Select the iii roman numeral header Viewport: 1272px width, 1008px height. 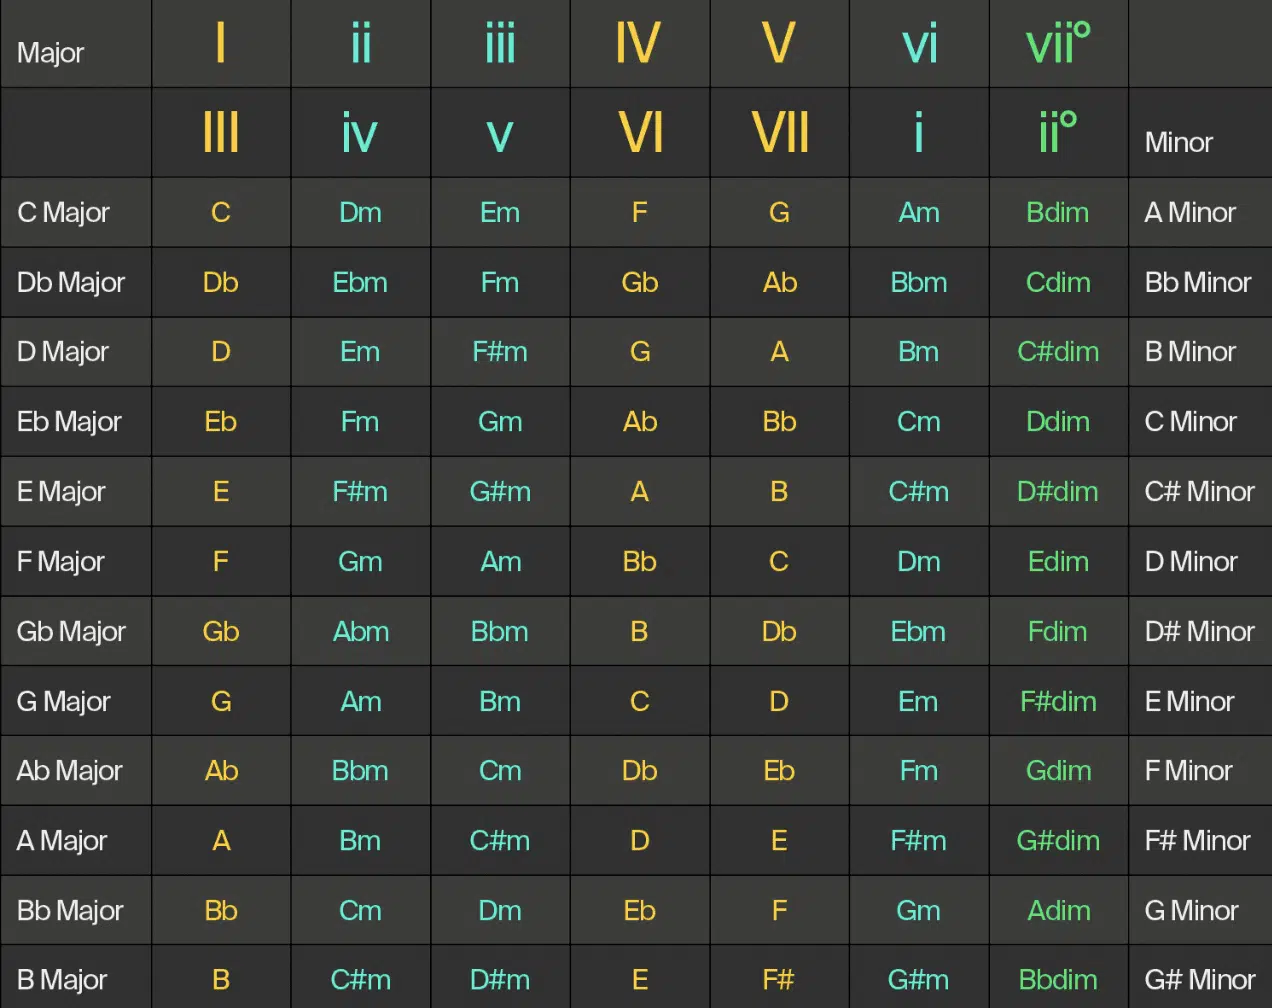click(500, 43)
